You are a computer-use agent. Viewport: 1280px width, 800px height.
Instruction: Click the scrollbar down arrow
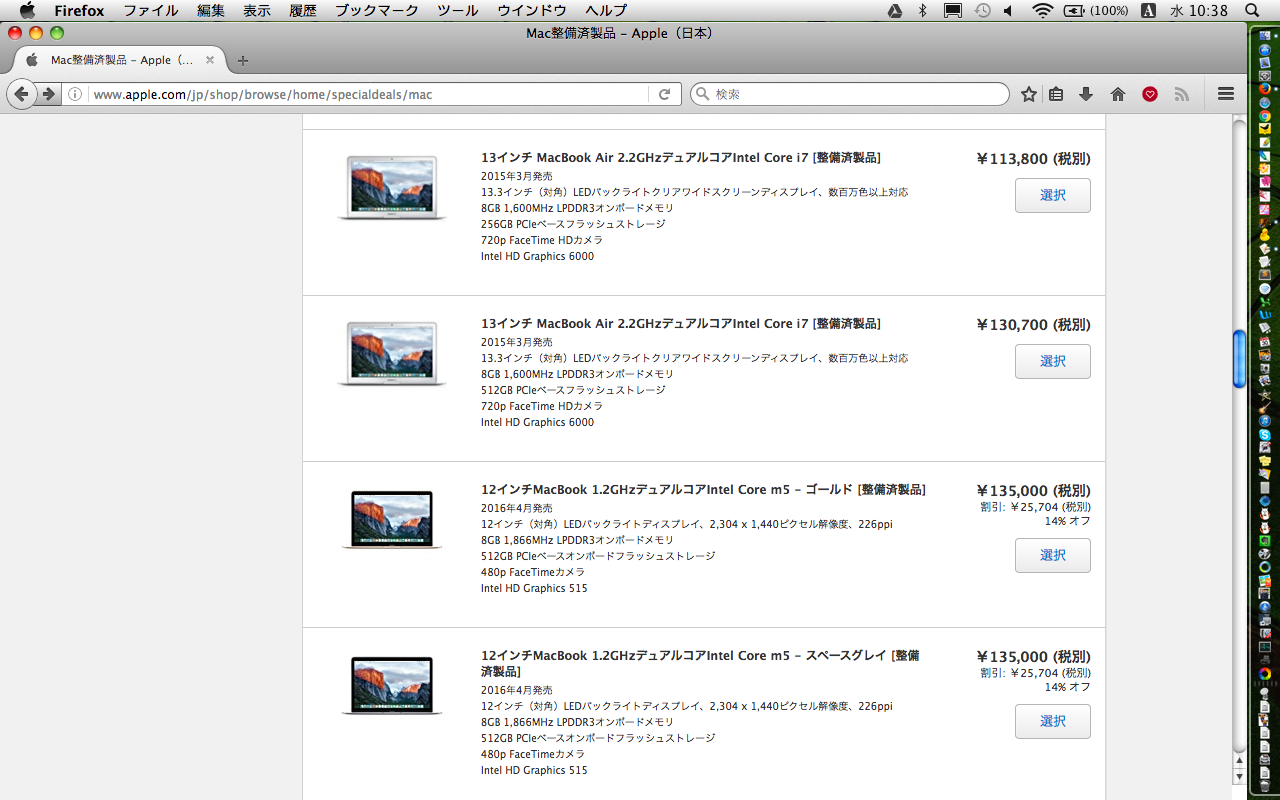(x=1240, y=776)
